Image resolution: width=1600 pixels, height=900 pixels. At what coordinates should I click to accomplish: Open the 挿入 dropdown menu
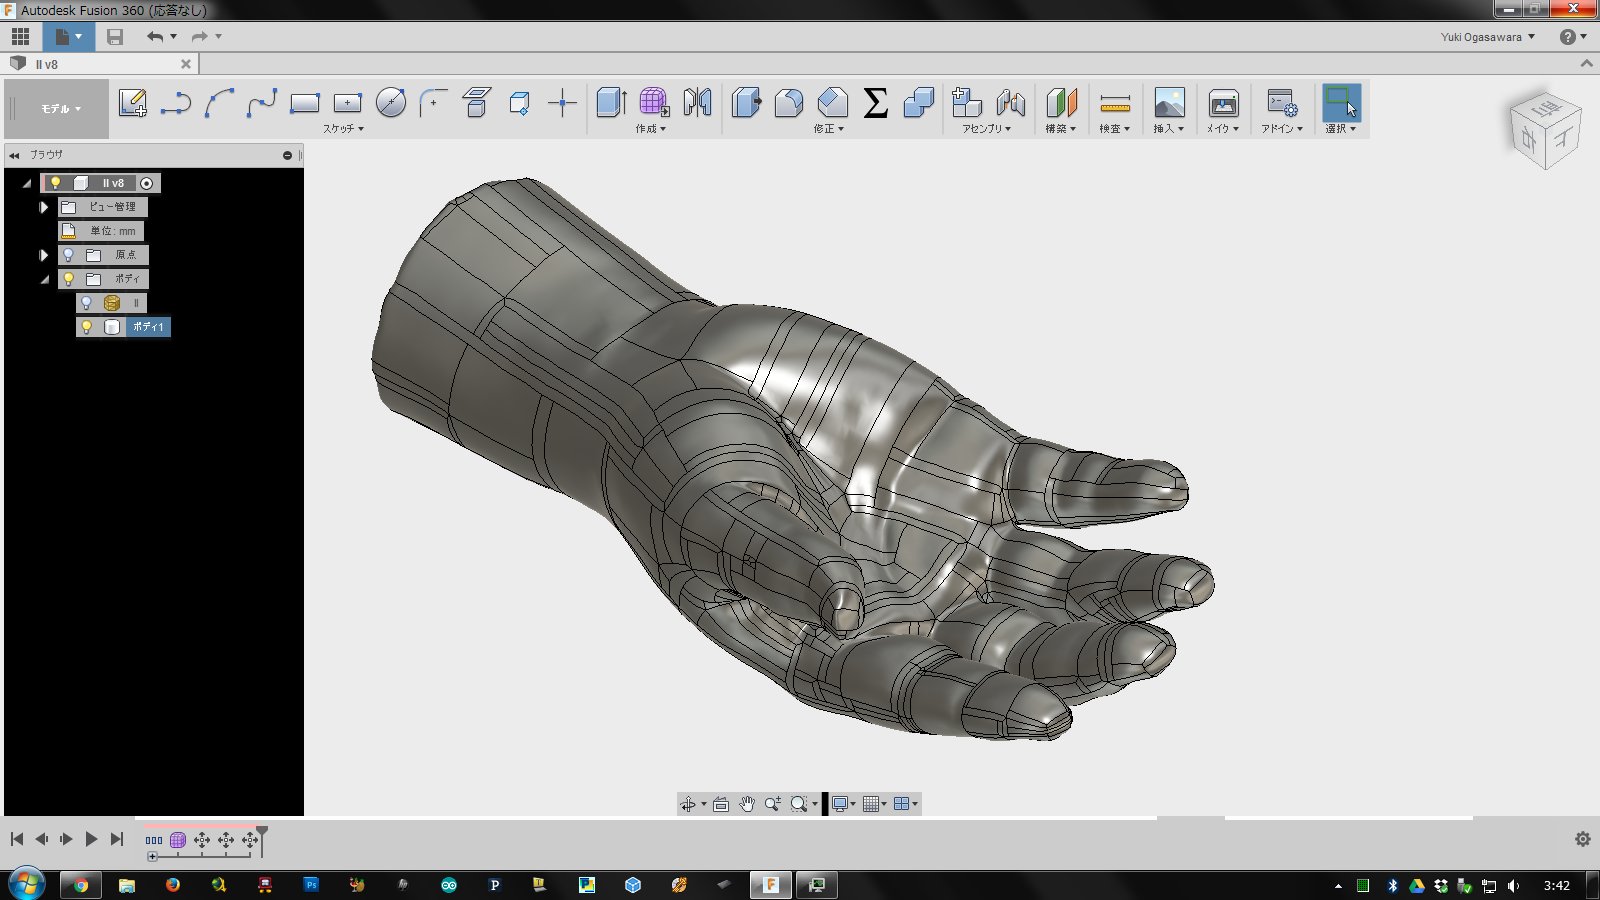pyautogui.click(x=1169, y=129)
